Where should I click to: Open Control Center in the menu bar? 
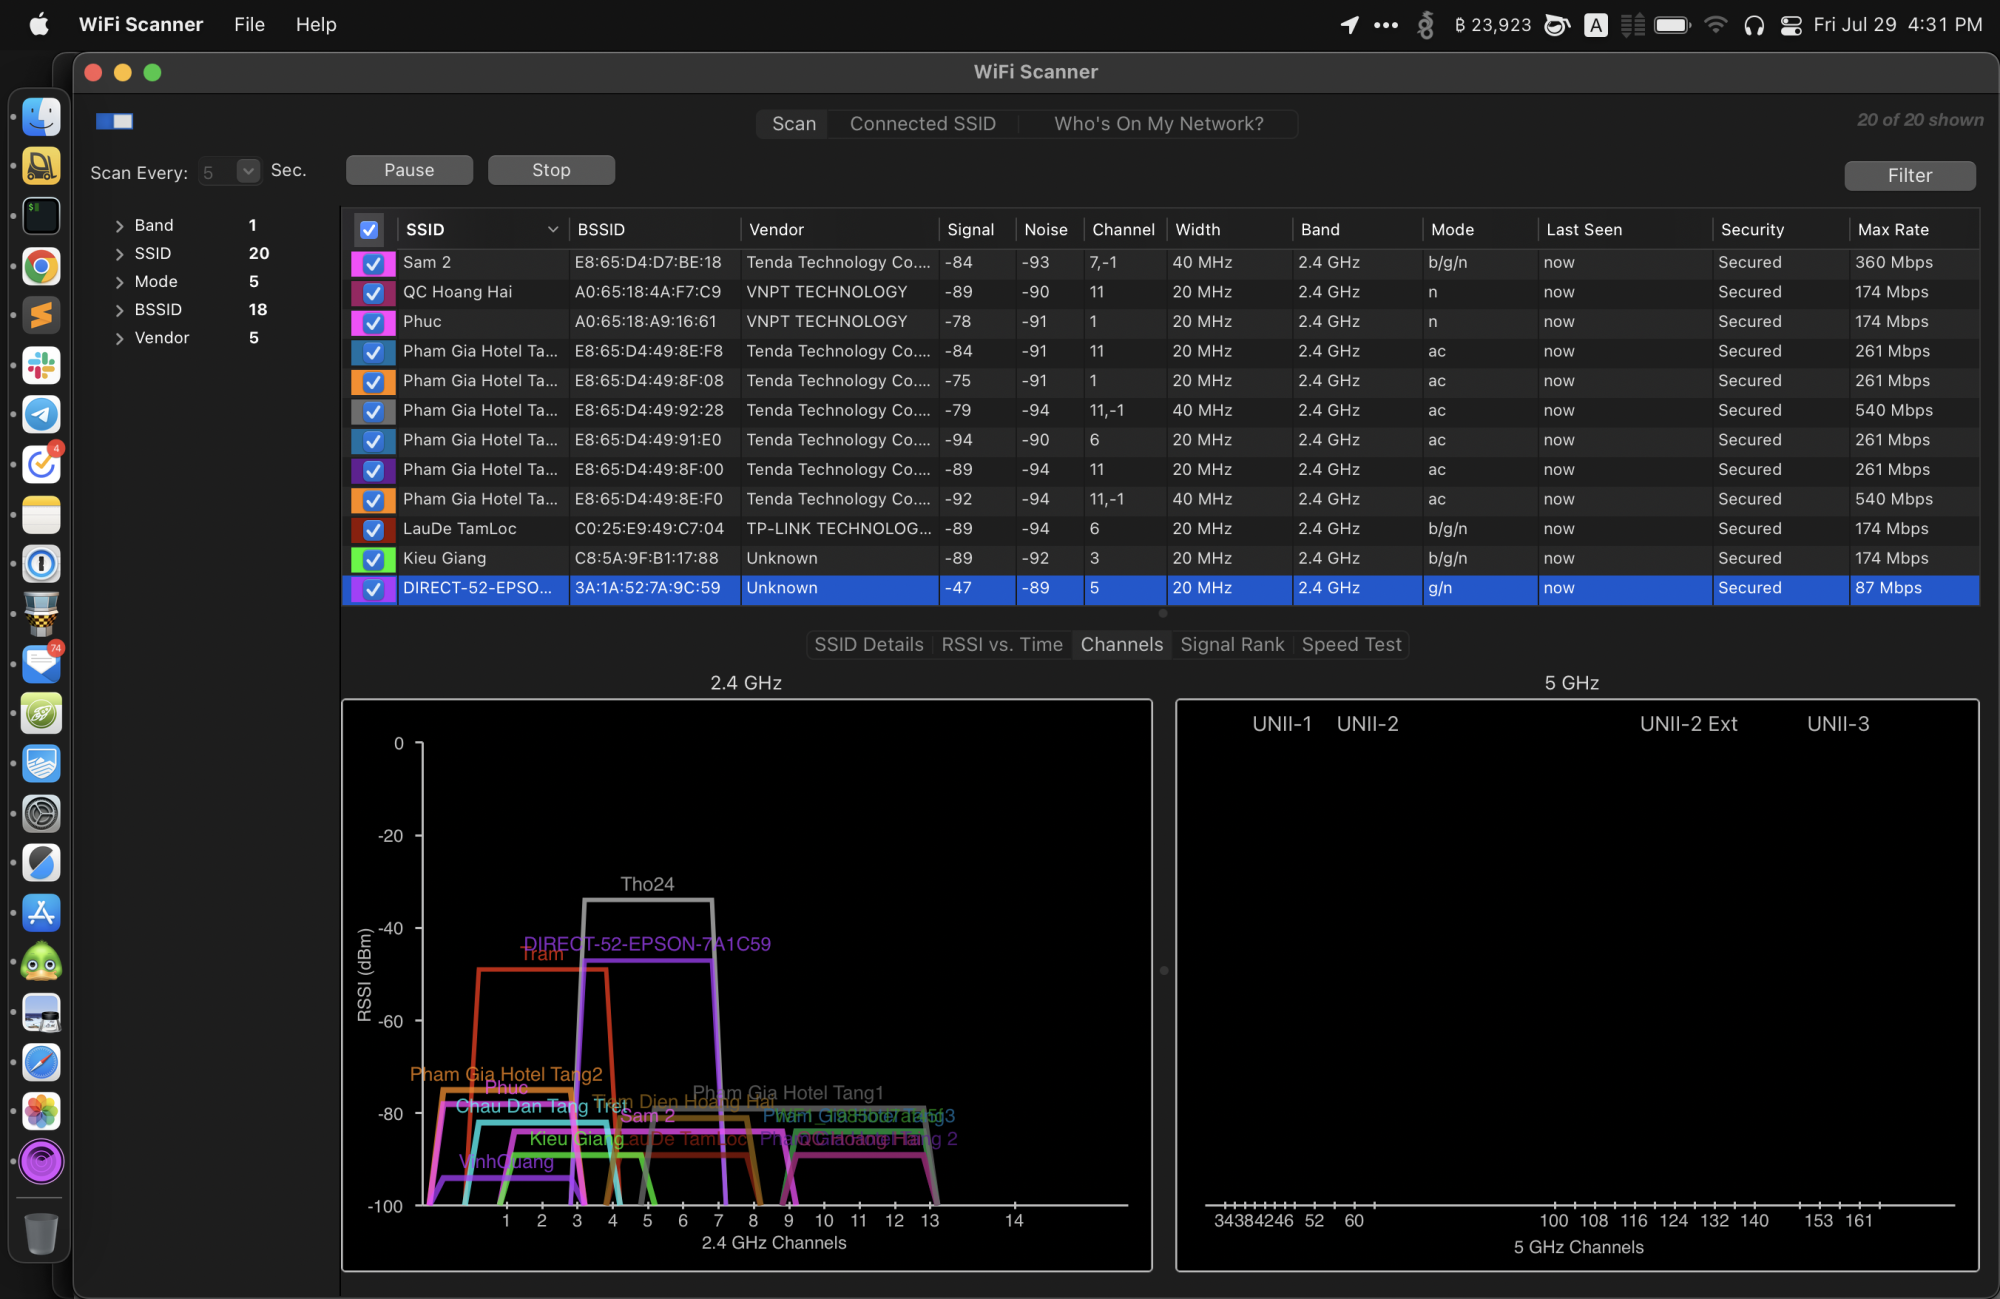pos(1791,24)
